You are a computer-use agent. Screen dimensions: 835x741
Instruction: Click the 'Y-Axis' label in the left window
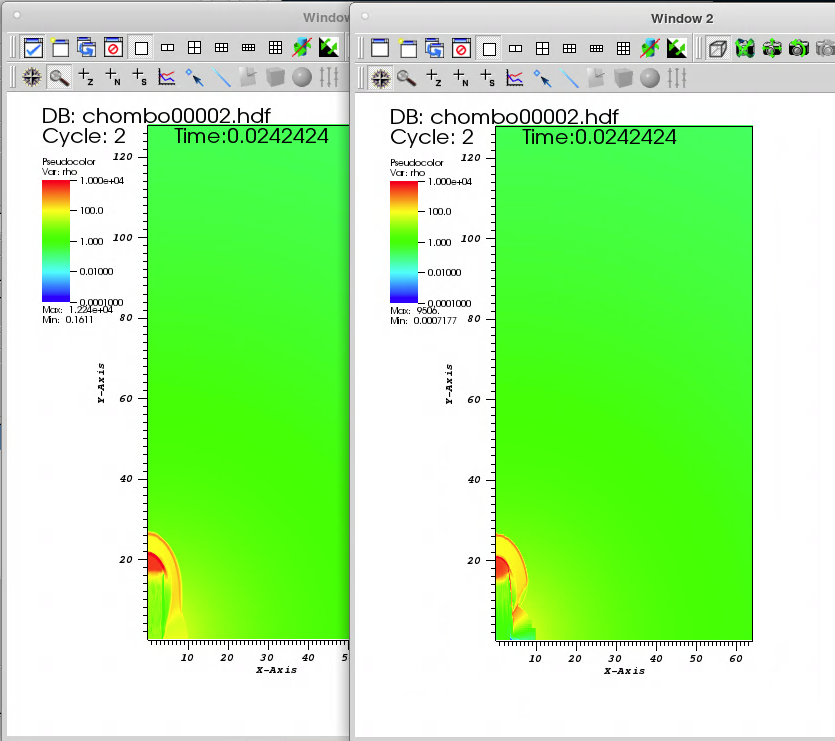point(101,383)
